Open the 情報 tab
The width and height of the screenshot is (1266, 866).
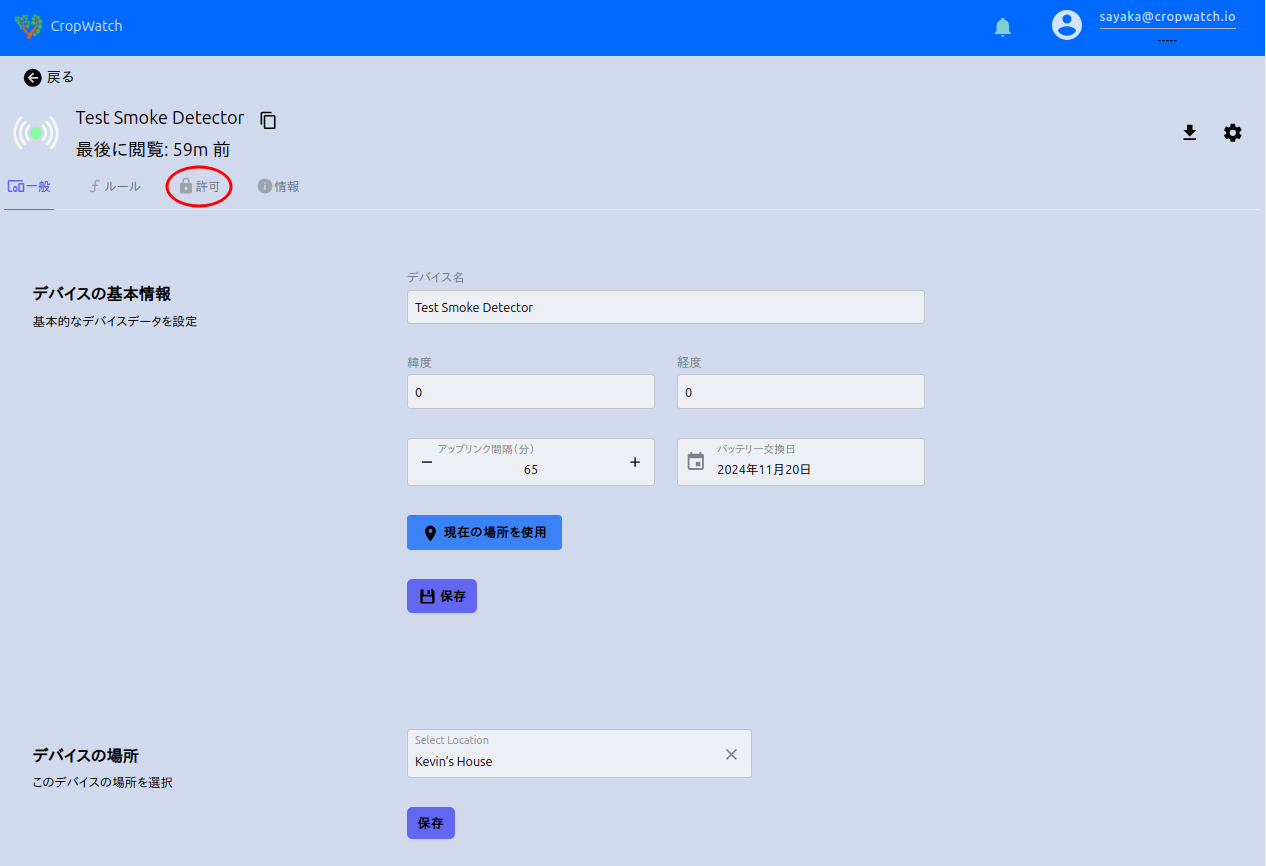pos(279,186)
